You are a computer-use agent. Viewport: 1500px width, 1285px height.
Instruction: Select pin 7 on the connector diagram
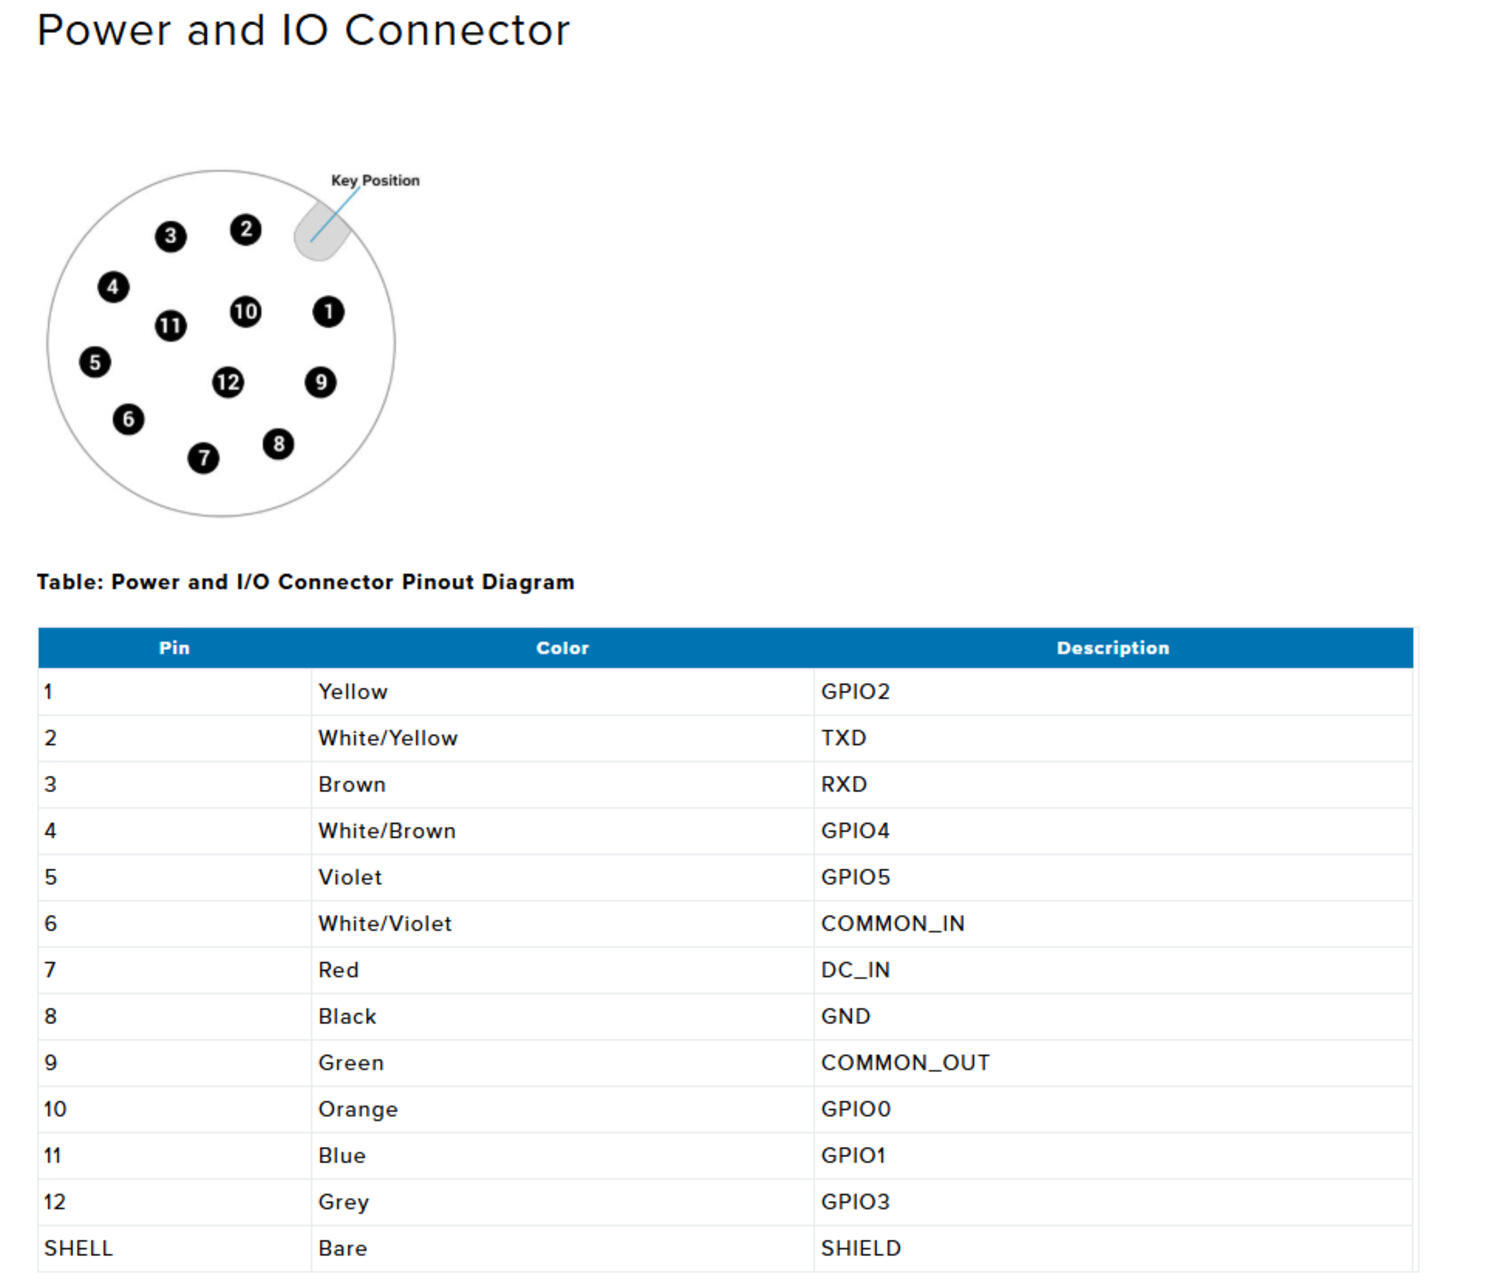203,457
